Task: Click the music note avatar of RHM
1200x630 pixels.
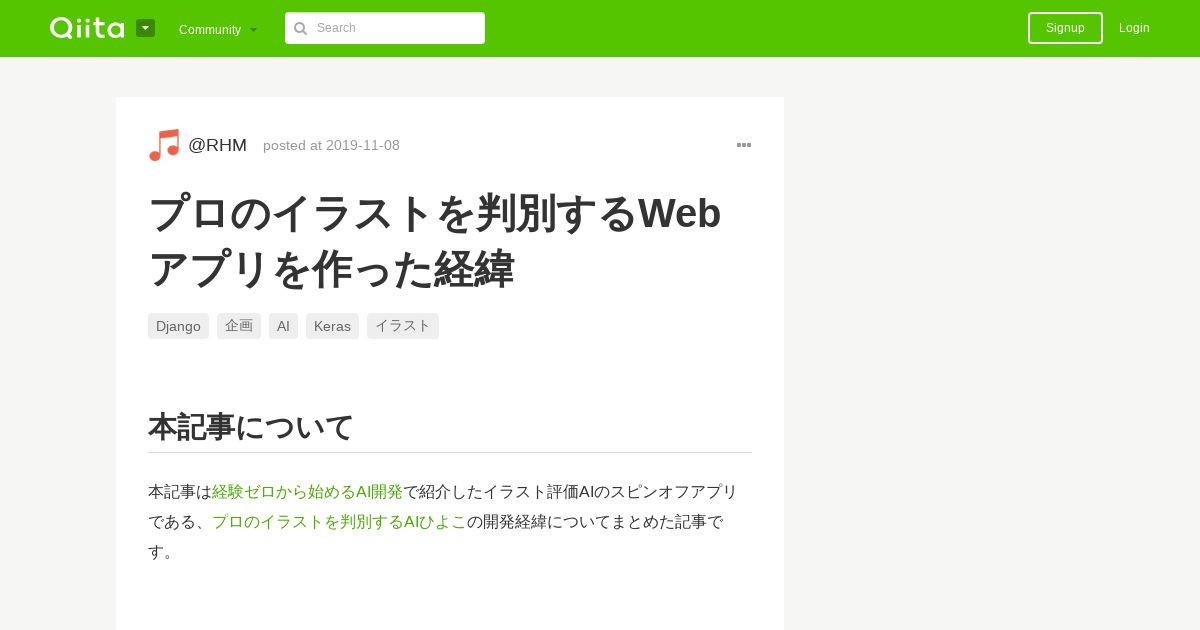Action: click(164, 145)
